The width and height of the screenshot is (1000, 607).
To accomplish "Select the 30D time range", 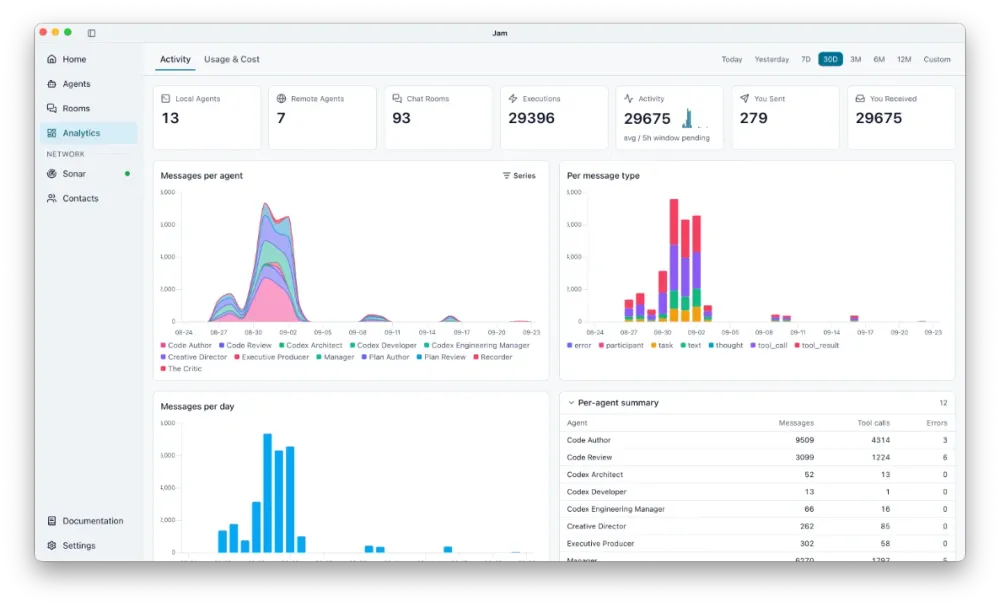I will (x=830, y=59).
